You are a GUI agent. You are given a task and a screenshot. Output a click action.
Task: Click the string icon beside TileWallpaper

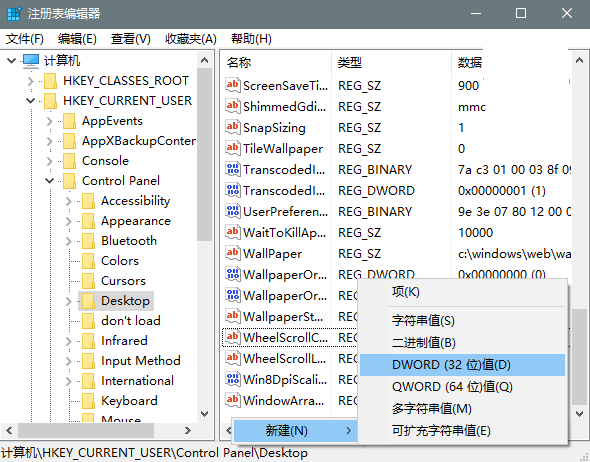(x=233, y=148)
